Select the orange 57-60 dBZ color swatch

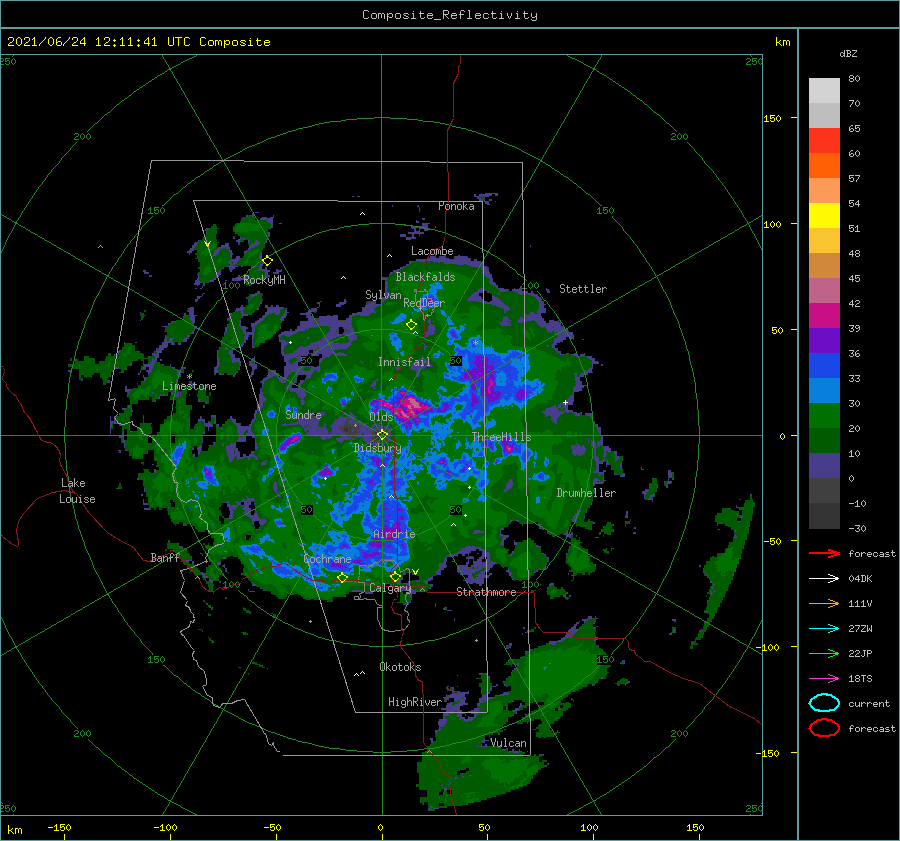click(x=824, y=166)
